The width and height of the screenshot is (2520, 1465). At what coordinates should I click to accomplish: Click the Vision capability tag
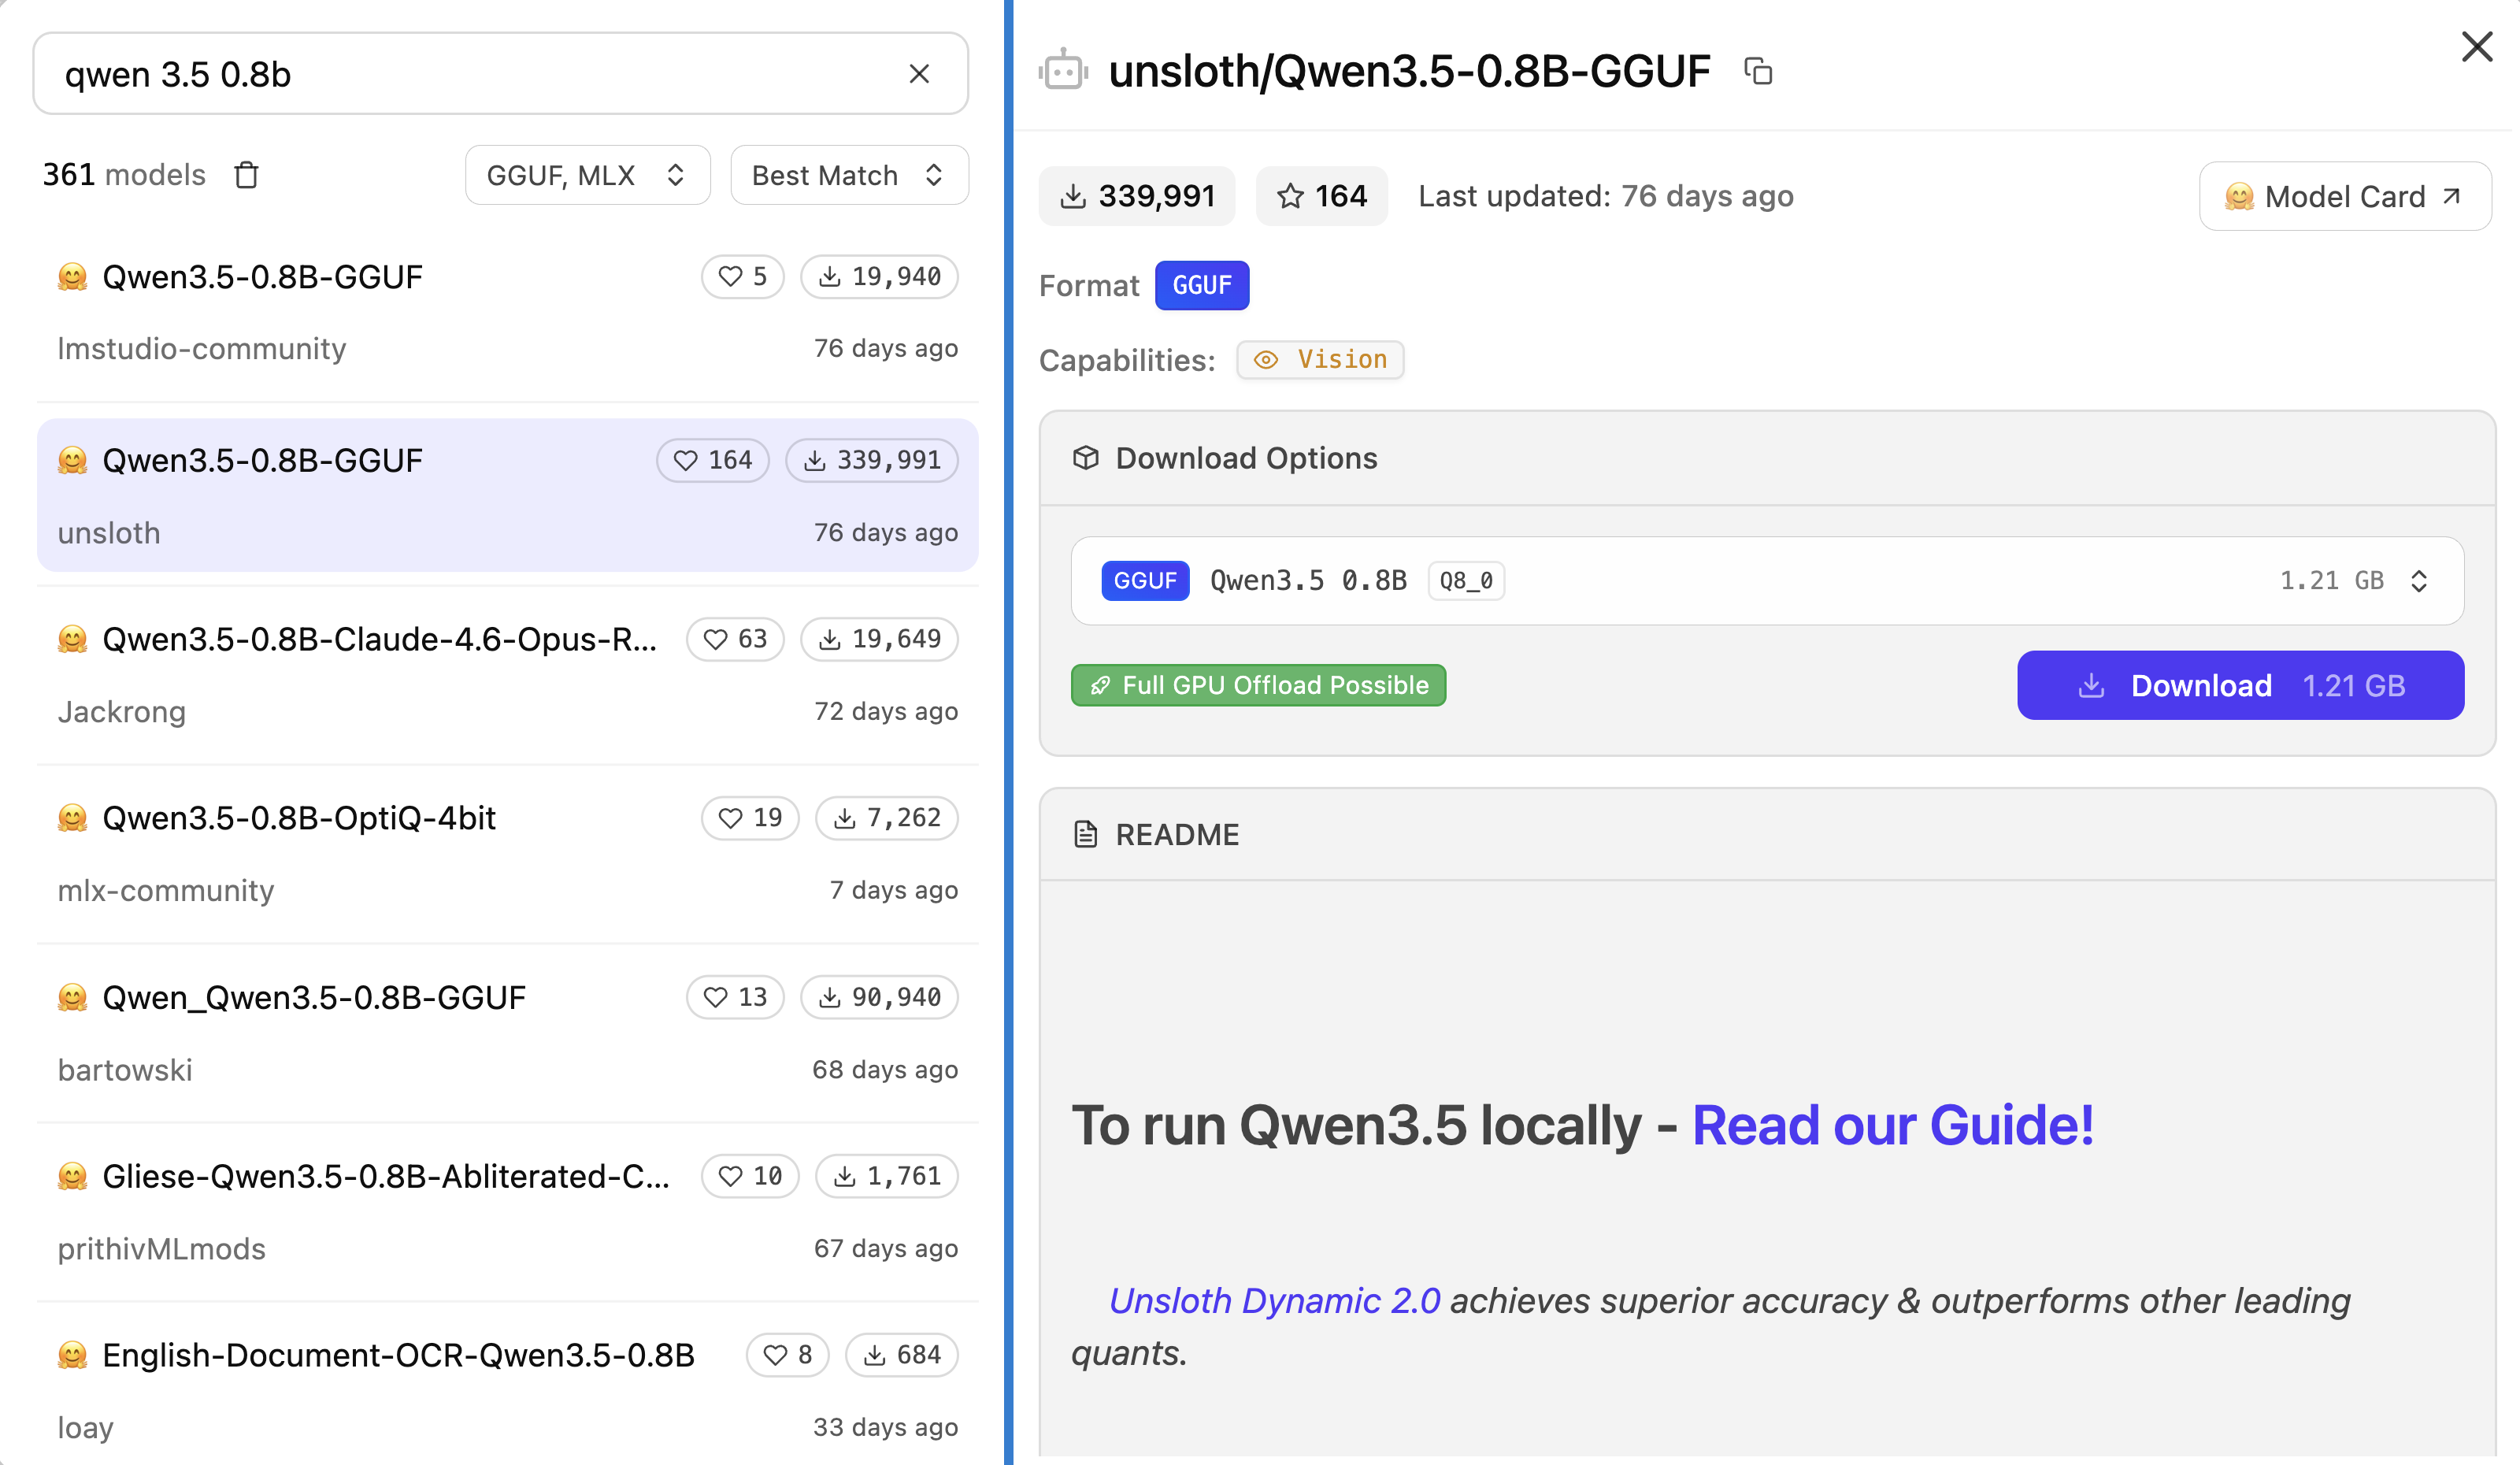click(x=1320, y=360)
